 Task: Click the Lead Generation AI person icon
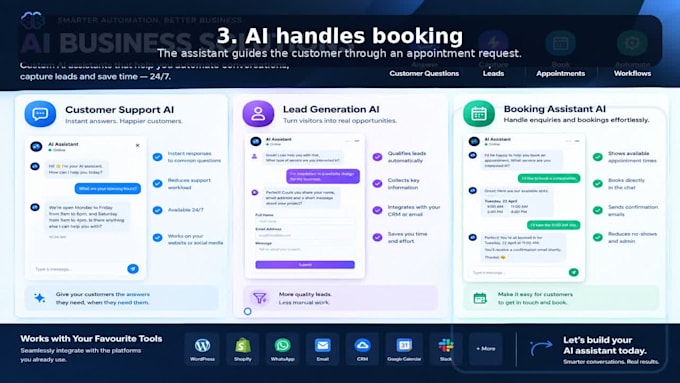point(258,114)
